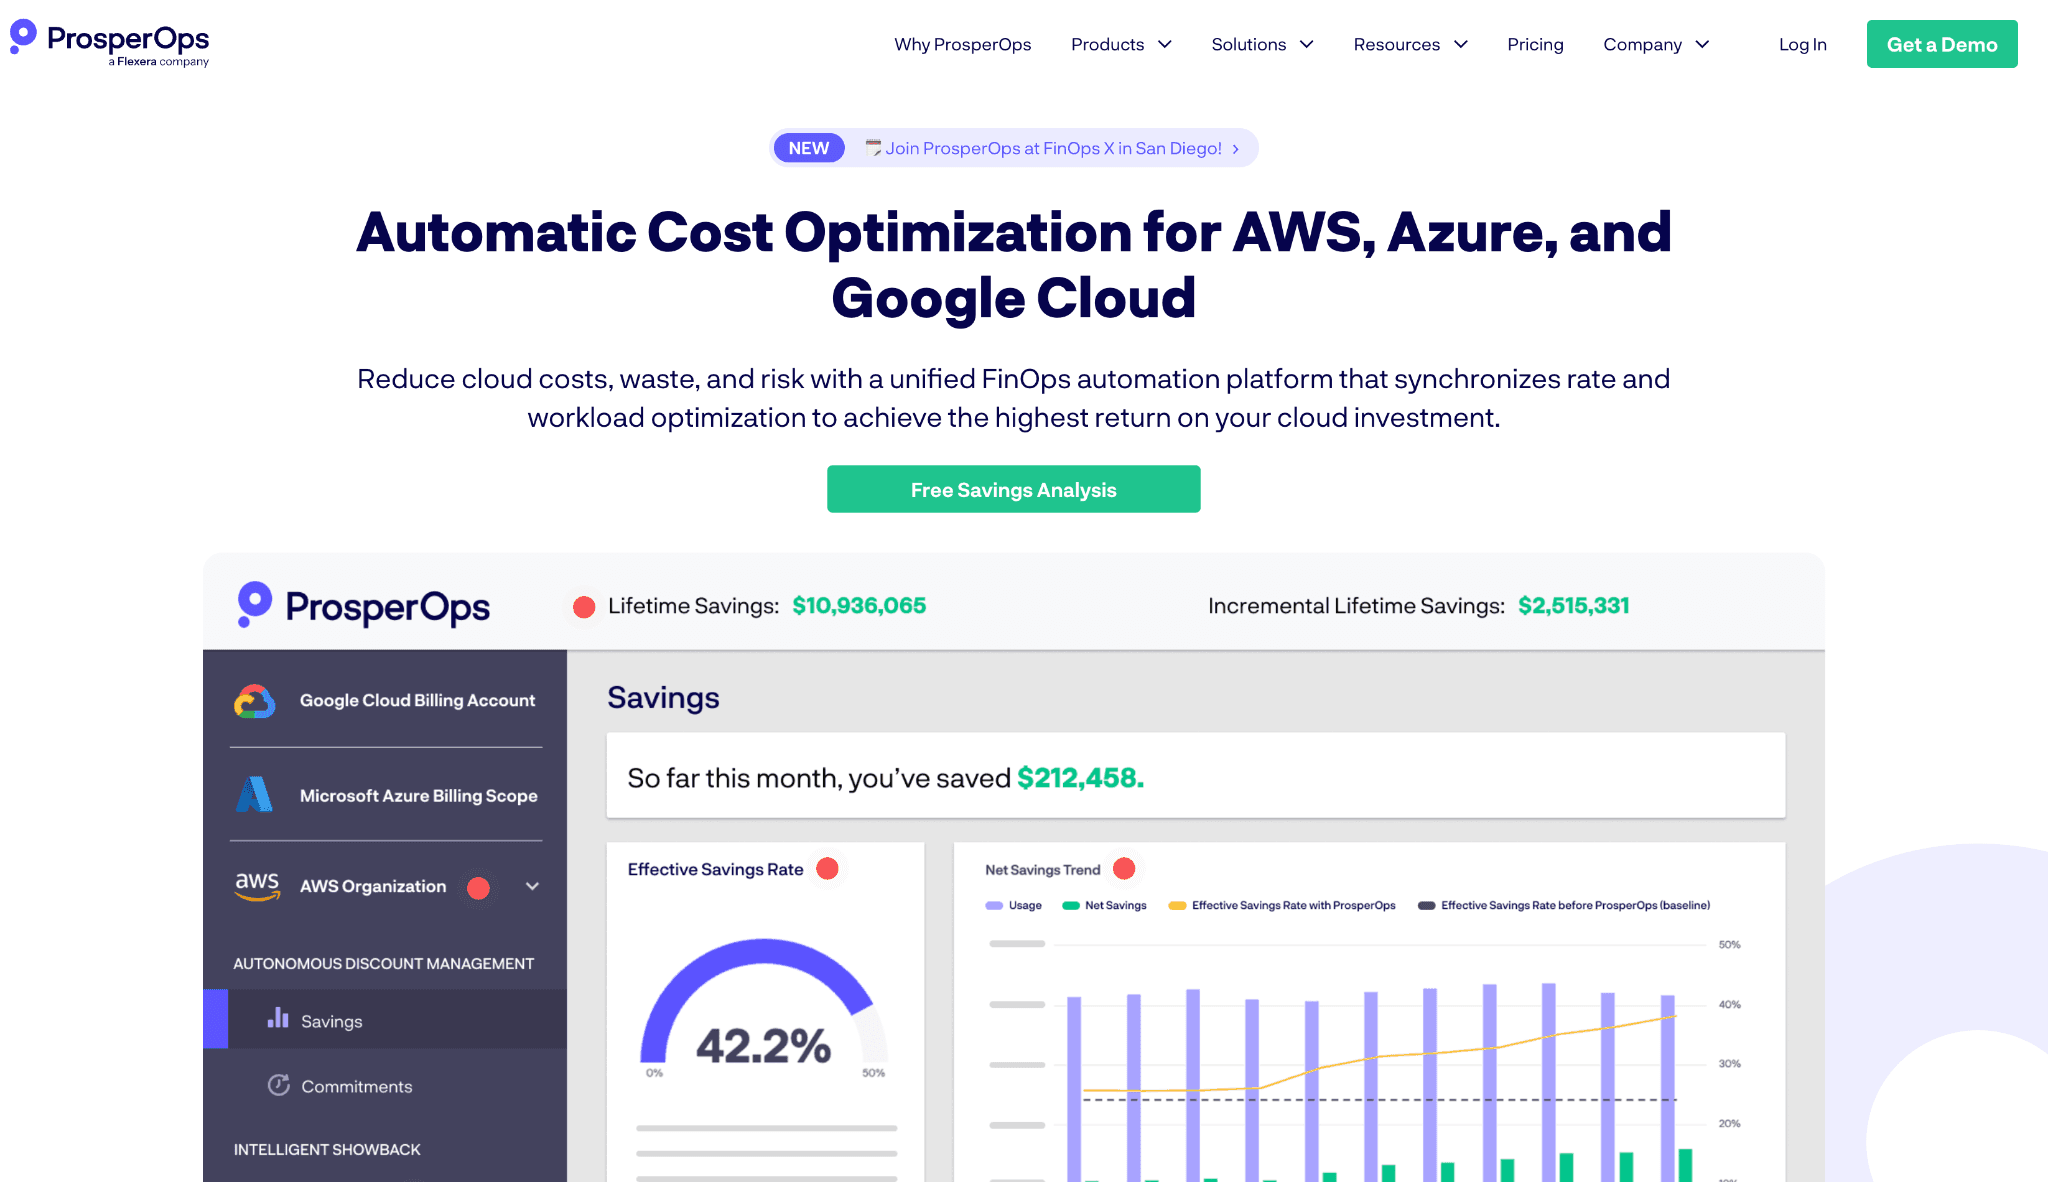Click the AWS logo icon

(x=257, y=886)
